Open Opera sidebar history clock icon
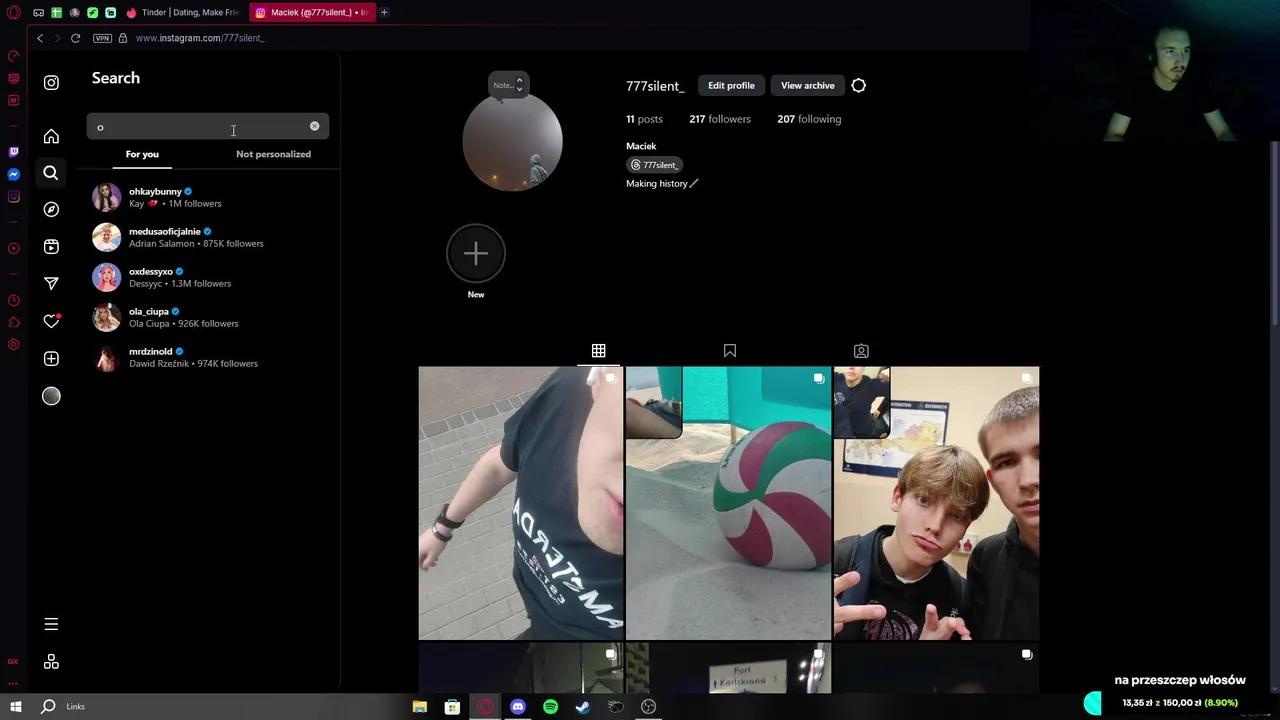Image resolution: width=1280 pixels, height=720 pixels. tap(13, 300)
